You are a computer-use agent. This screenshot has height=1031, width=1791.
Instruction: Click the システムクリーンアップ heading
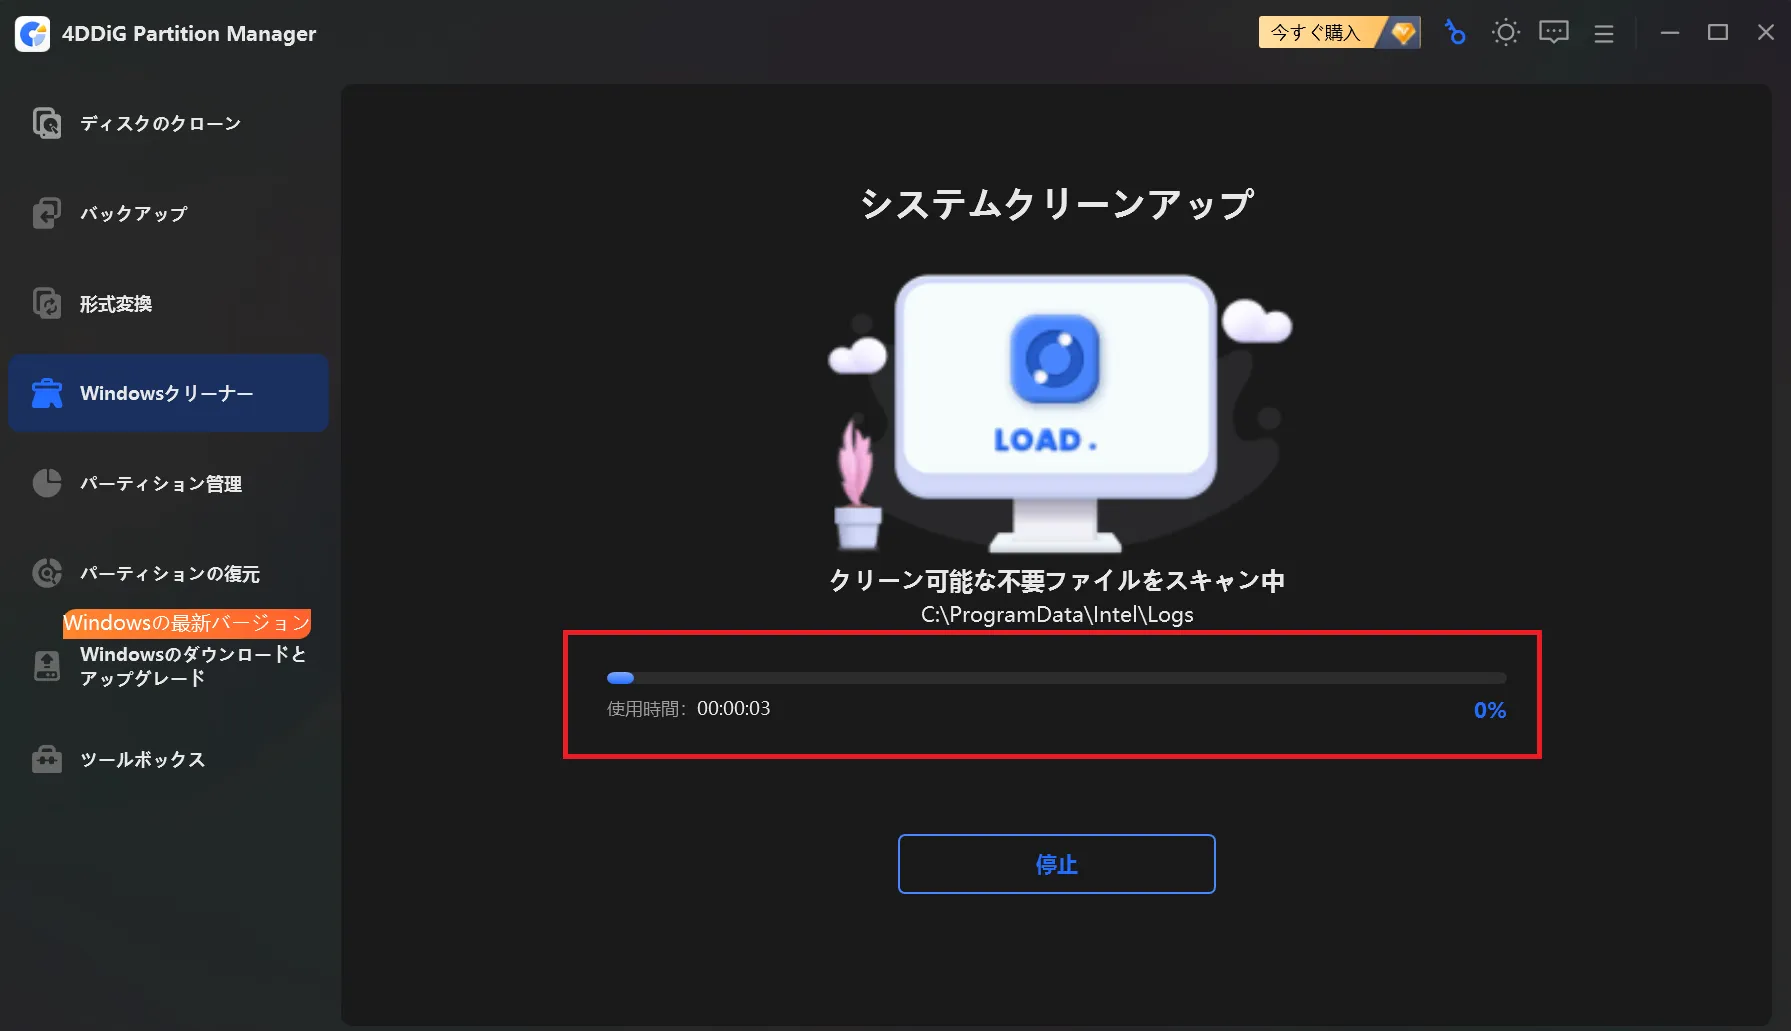click(x=1057, y=204)
